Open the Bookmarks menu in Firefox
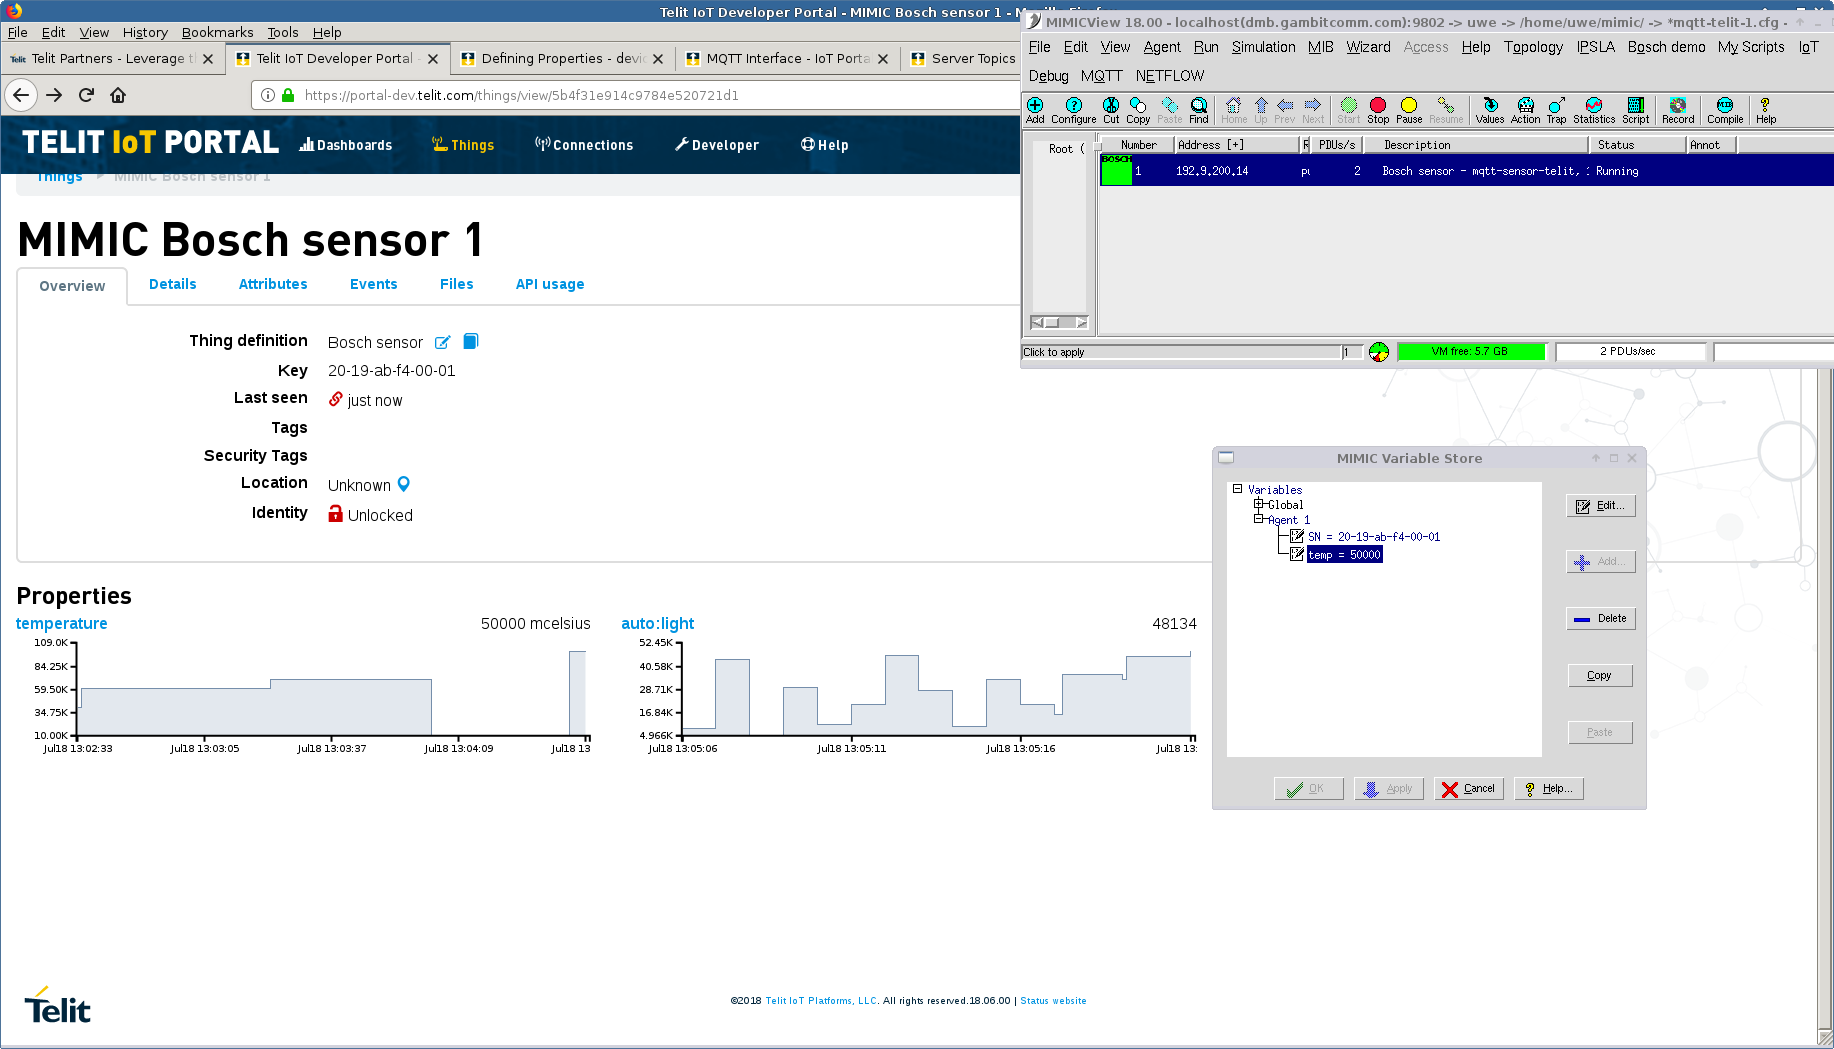 (217, 32)
